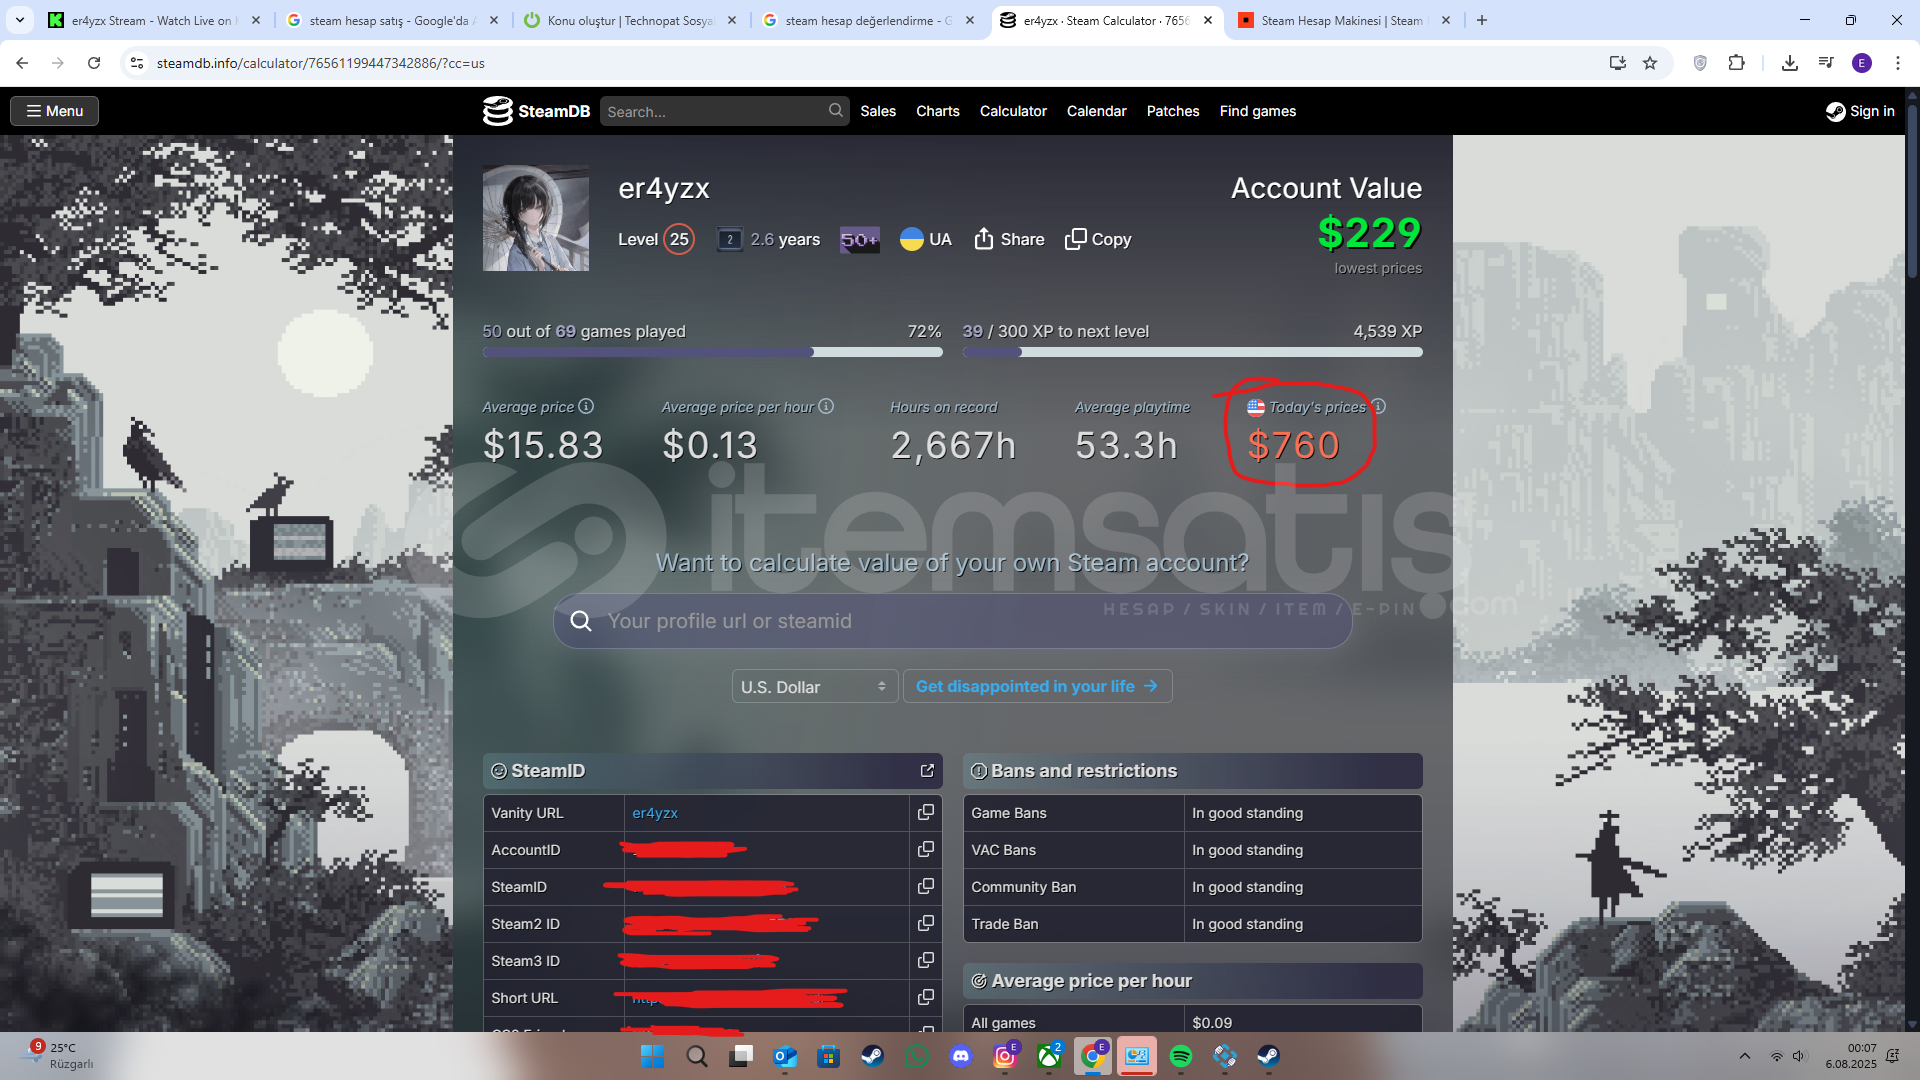Screen dimensions: 1920x1080
Task: Copy the Steam2 ID value
Action: (x=926, y=923)
